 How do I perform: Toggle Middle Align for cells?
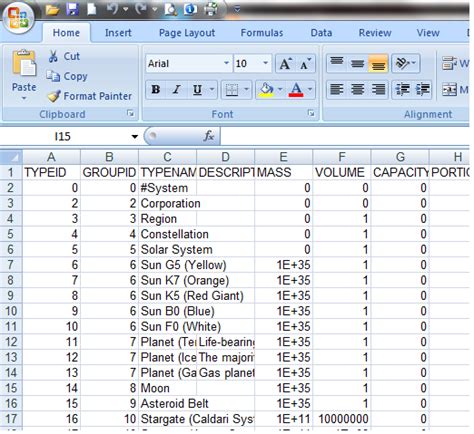pos(357,63)
